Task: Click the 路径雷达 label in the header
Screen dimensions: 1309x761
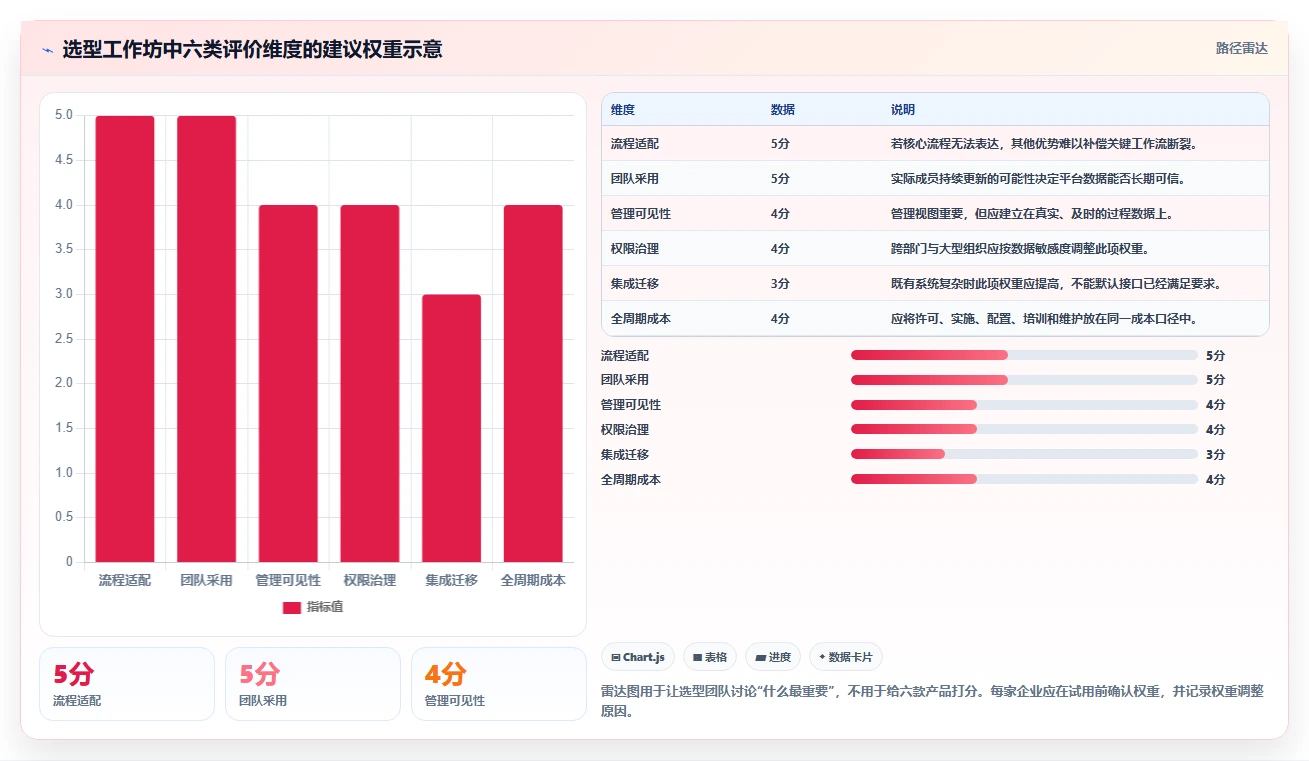Action: coord(1241,48)
